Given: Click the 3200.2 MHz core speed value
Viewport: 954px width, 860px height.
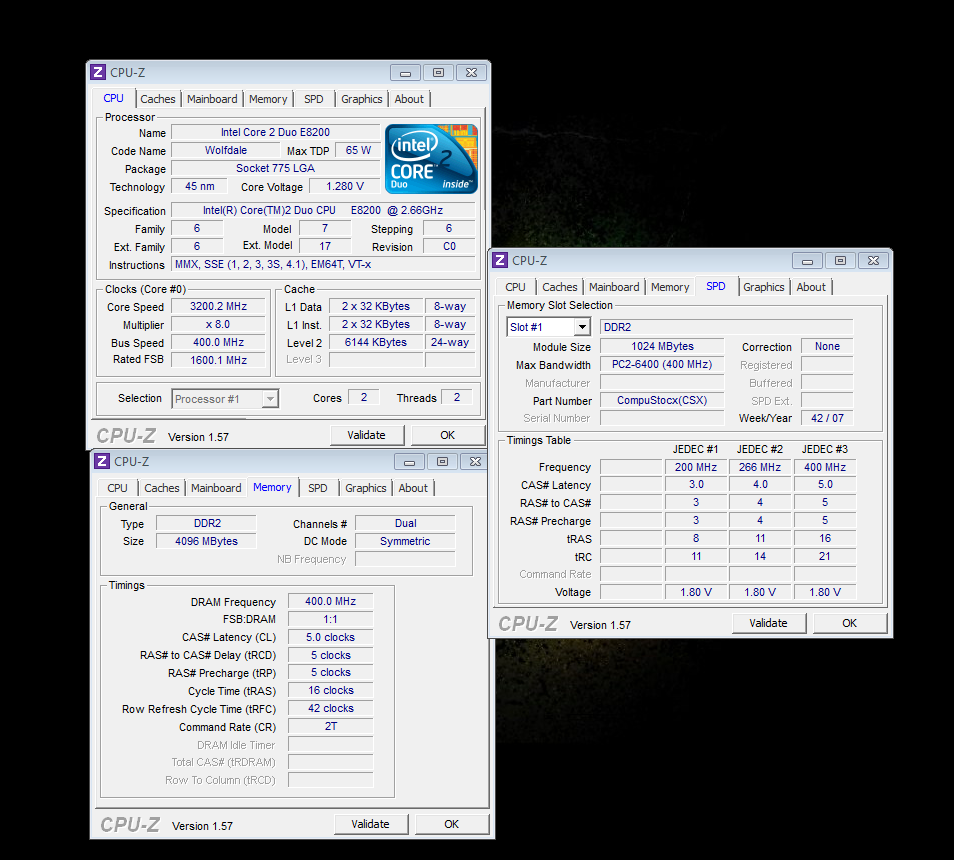Looking at the screenshot, I should (218, 307).
